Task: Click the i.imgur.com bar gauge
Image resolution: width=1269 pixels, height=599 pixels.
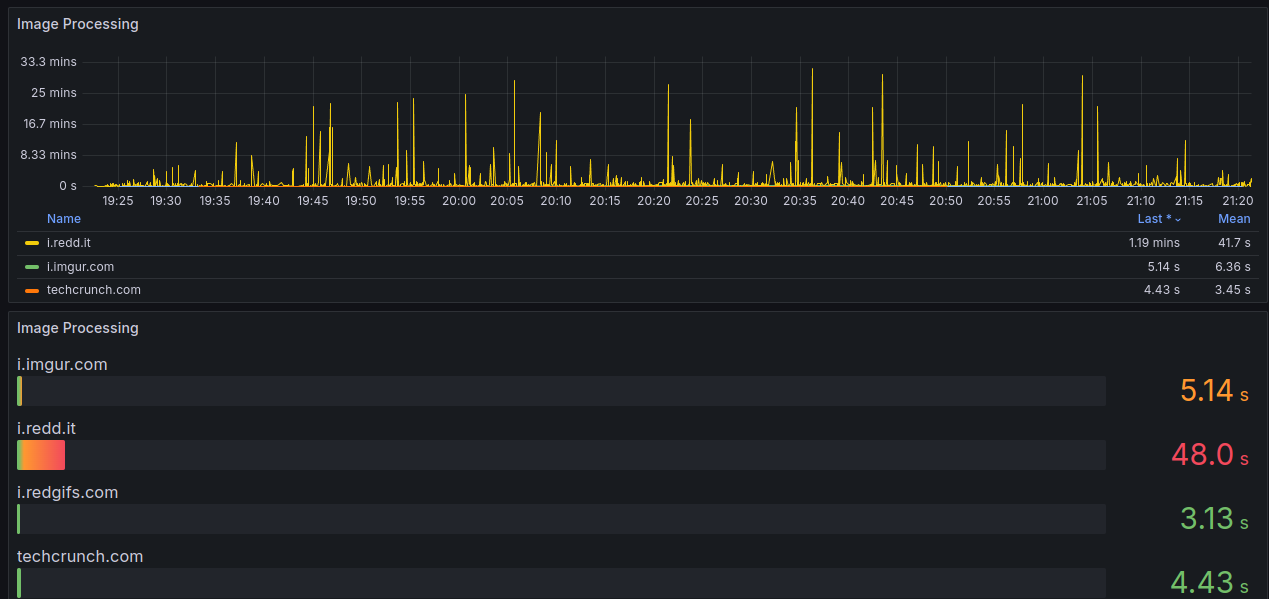Action: (561, 391)
